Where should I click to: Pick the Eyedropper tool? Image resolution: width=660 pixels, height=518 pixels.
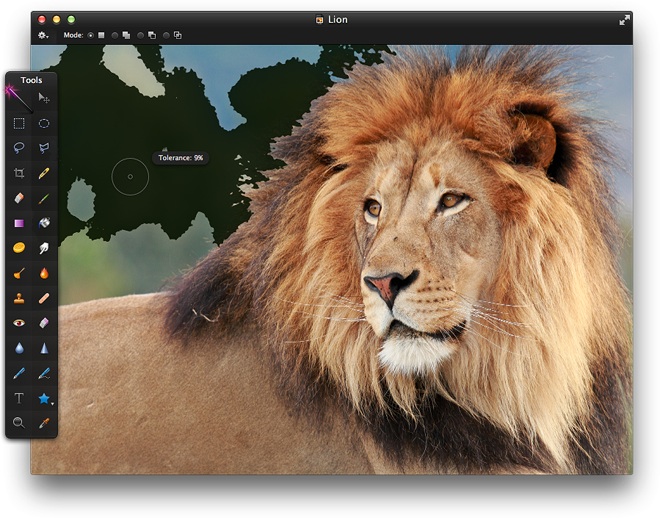click(x=44, y=423)
